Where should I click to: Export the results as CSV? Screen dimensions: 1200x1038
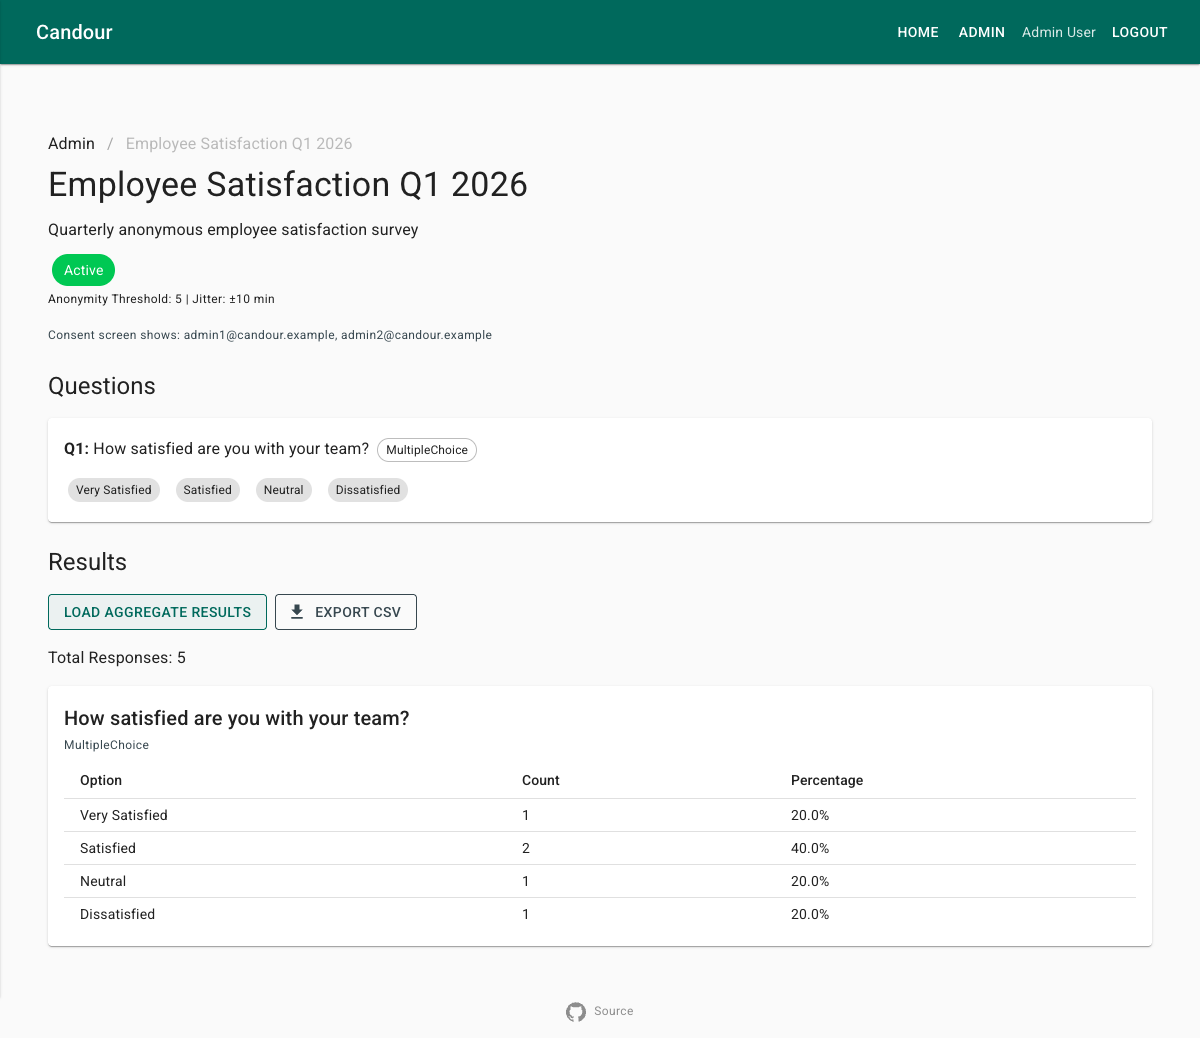pyautogui.click(x=346, y=612)
